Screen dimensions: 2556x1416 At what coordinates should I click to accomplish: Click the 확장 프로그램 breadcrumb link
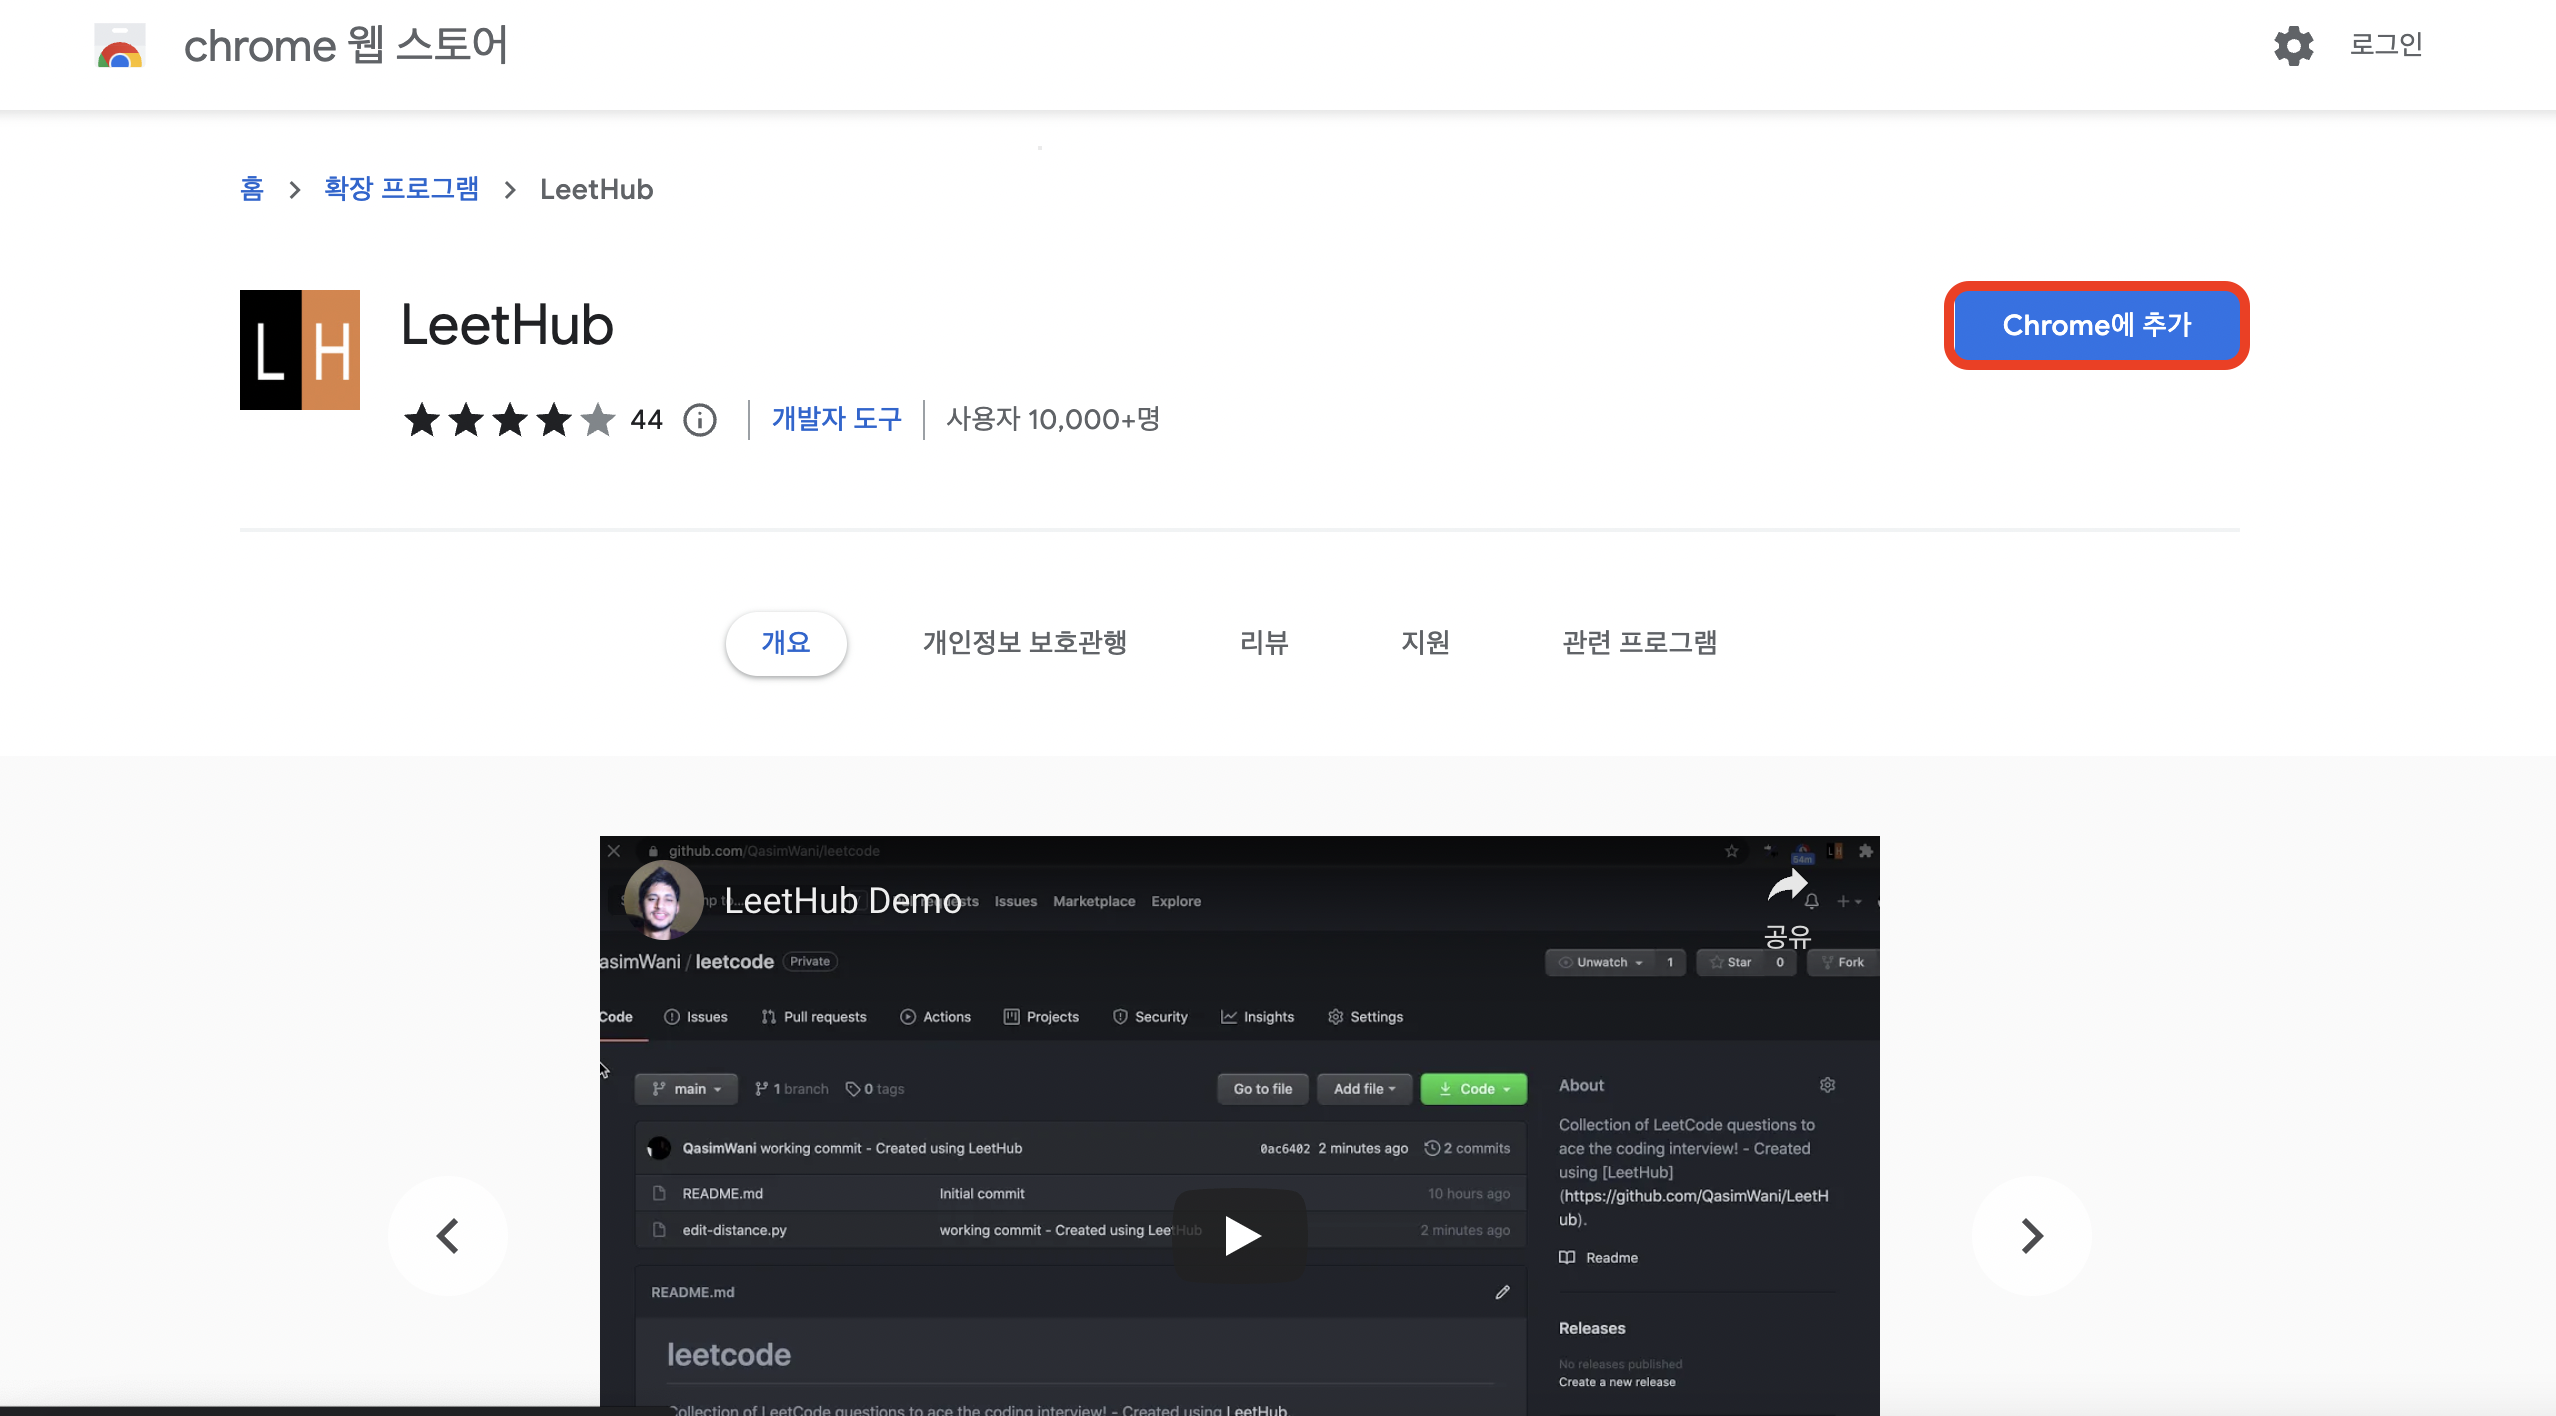401,189
